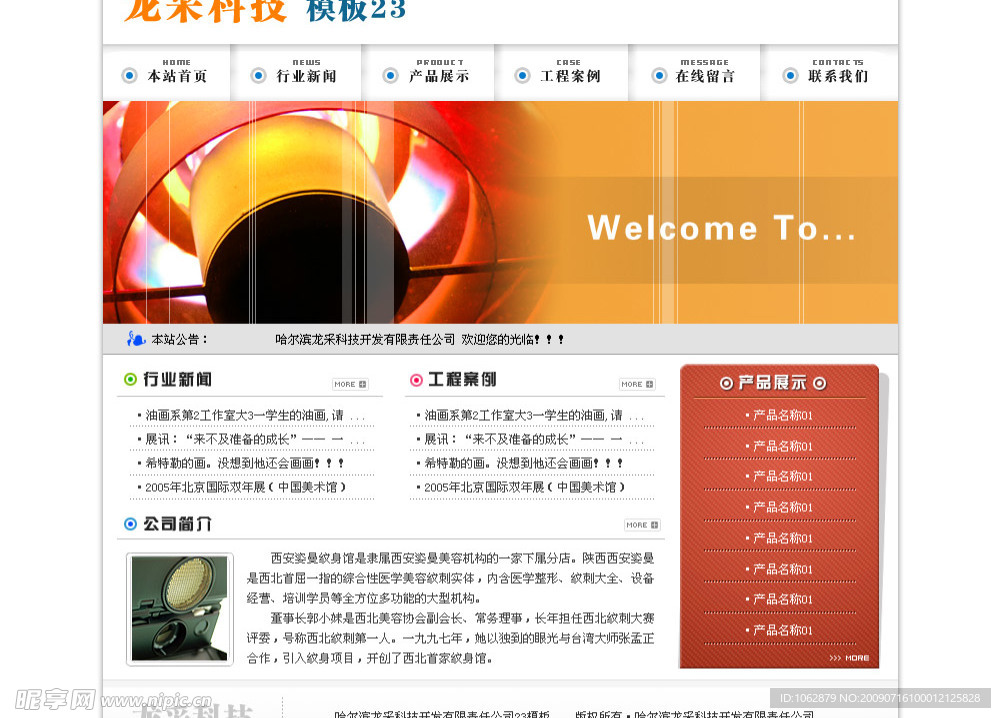Screen dimensions: 1001x718
Task: Click the pink circle icon beside 工程案例 heading
Action: [416, 380]
